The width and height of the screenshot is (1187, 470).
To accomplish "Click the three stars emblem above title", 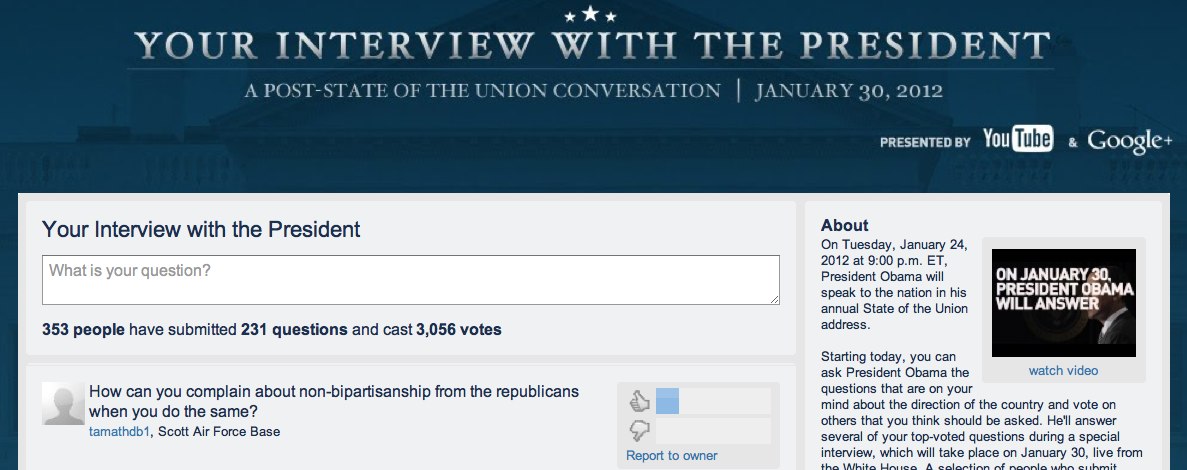I will [590, 14].
